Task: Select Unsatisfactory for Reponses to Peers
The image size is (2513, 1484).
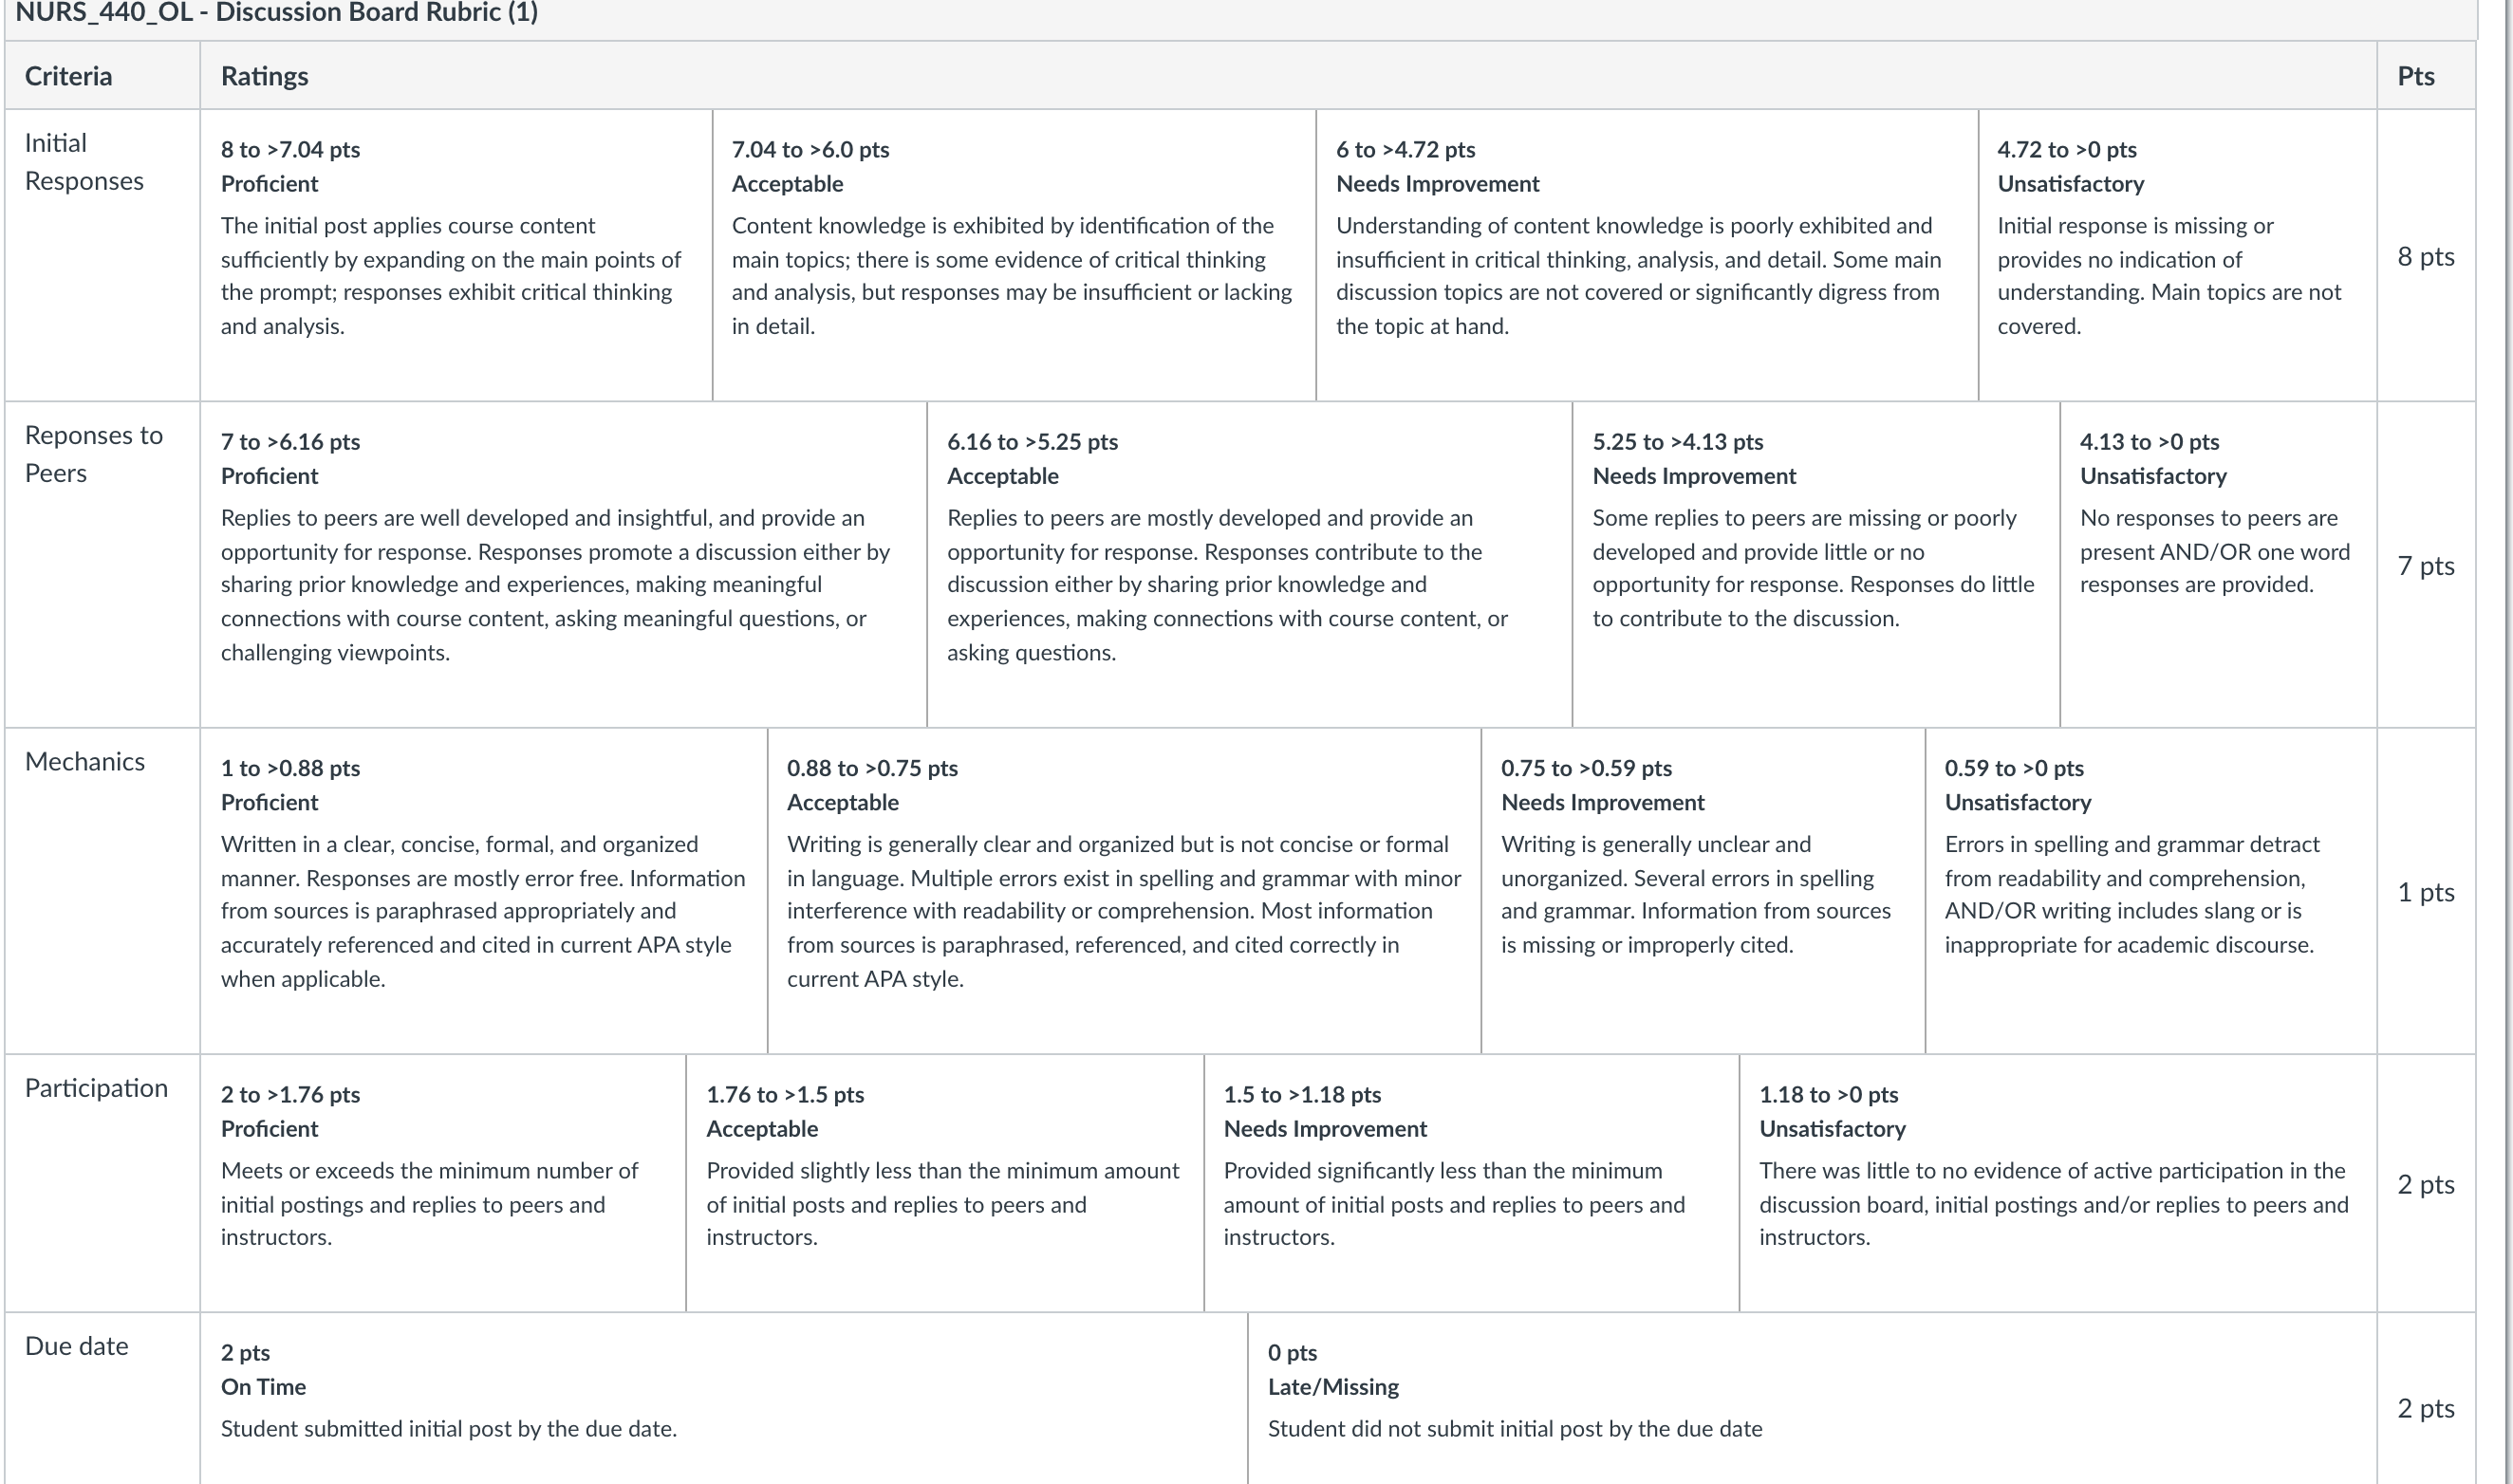Action: pos(2219,564)
